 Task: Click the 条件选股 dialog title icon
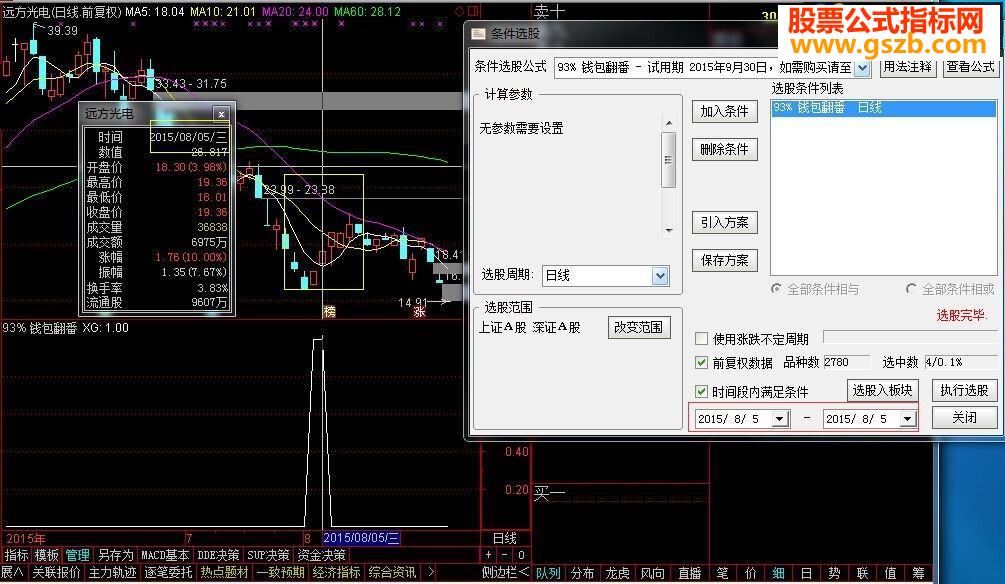tap(478, 33)
